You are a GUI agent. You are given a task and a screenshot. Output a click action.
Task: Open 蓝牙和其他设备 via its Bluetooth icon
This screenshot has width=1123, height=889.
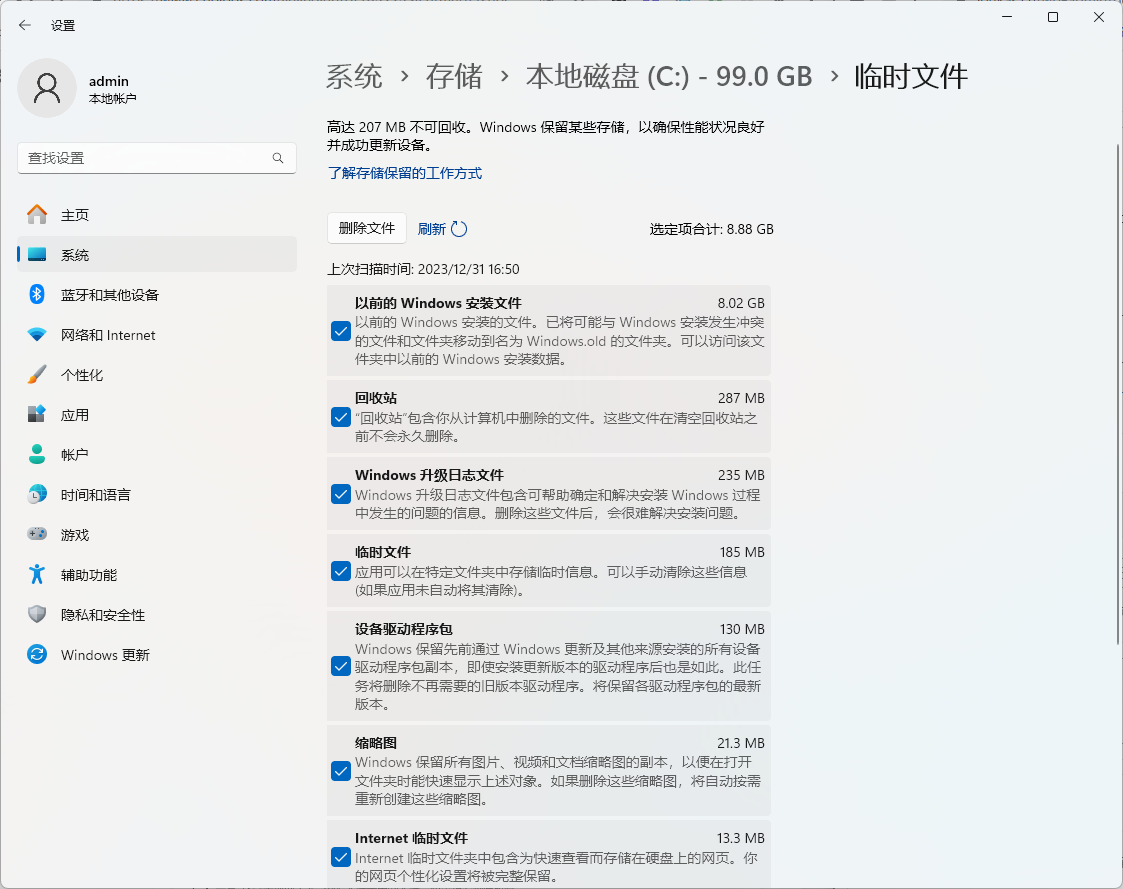tap(37, 295)
